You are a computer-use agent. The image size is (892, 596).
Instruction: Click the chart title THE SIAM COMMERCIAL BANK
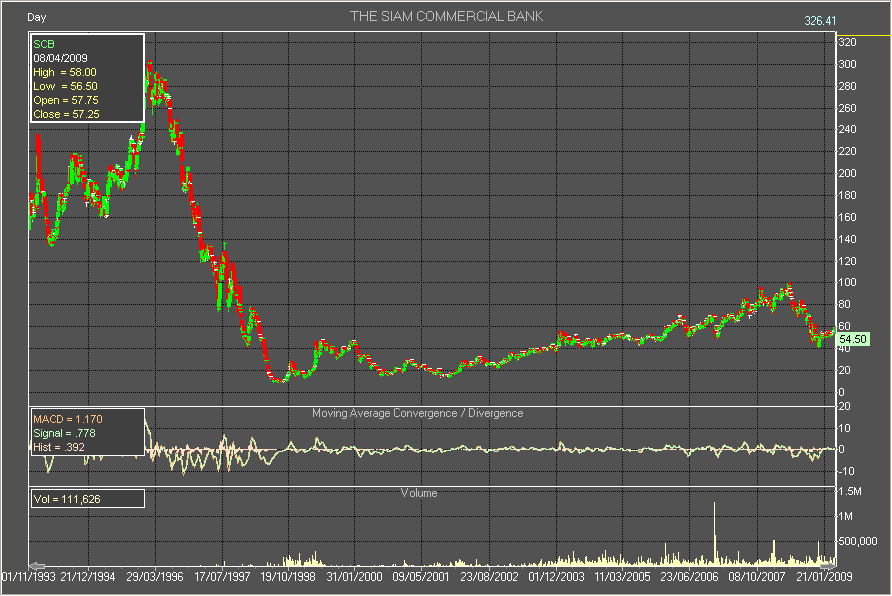pos(447,16)
